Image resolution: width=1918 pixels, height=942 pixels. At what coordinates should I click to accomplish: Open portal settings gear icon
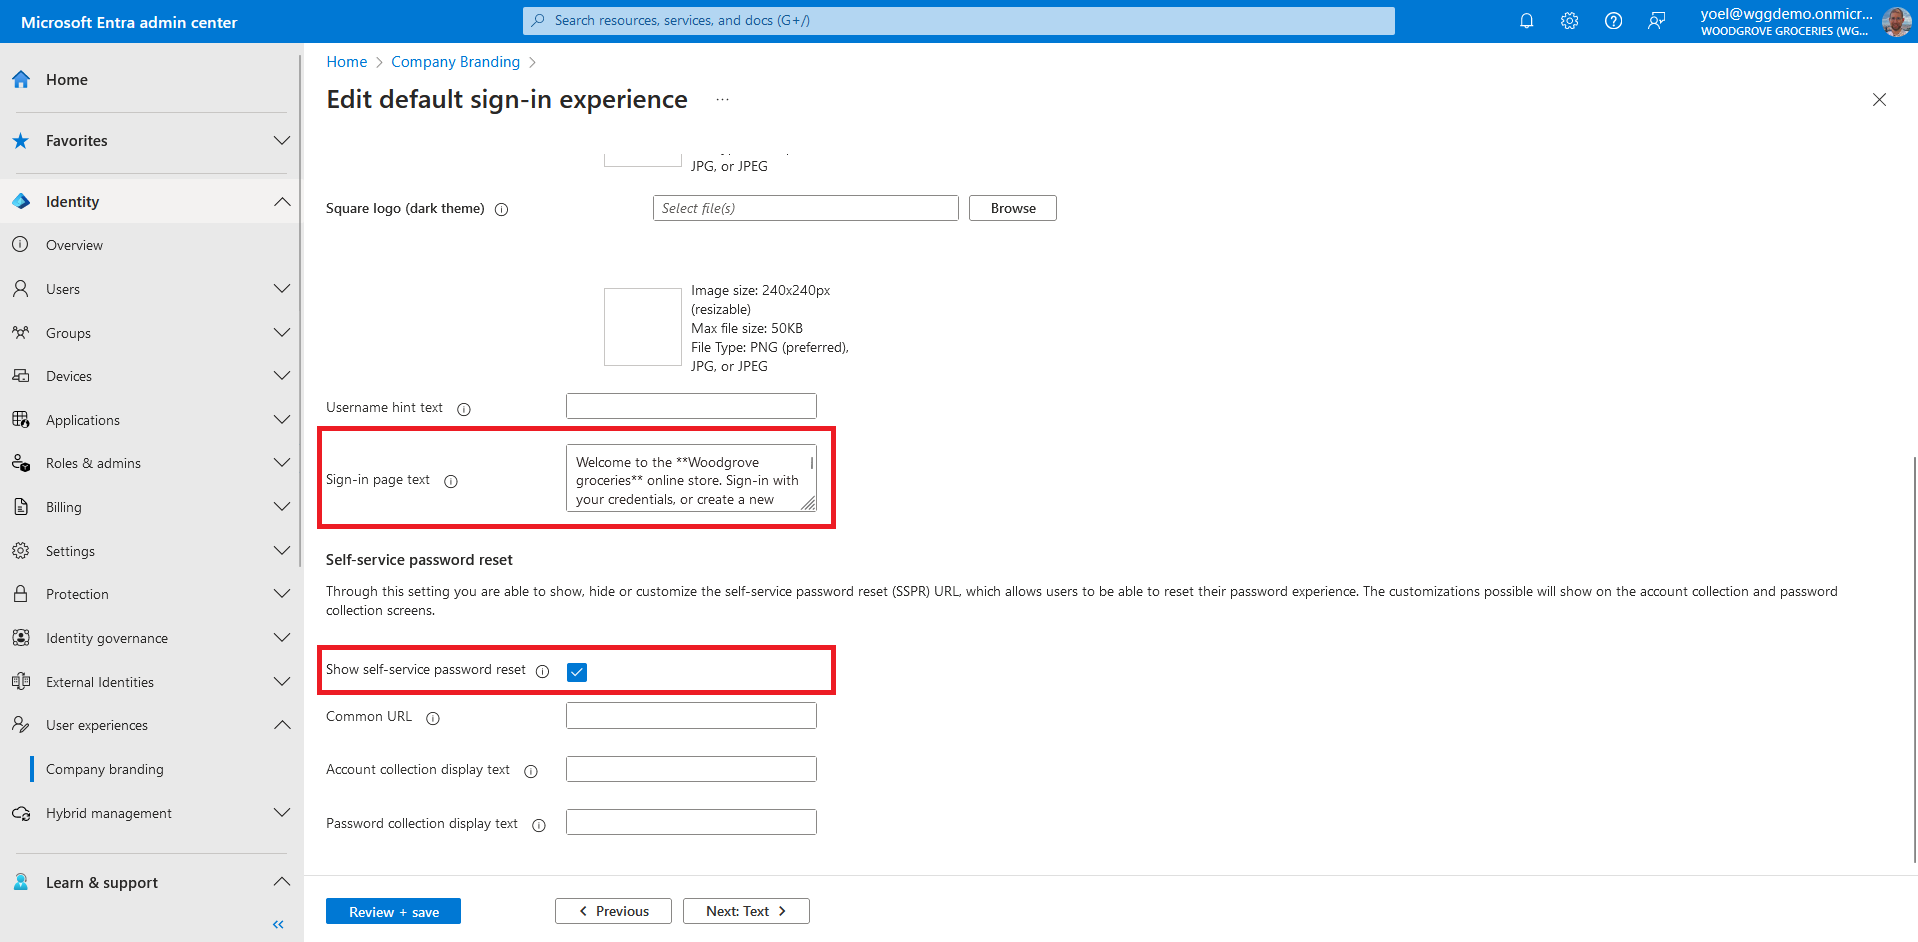tap(1569, 21)
